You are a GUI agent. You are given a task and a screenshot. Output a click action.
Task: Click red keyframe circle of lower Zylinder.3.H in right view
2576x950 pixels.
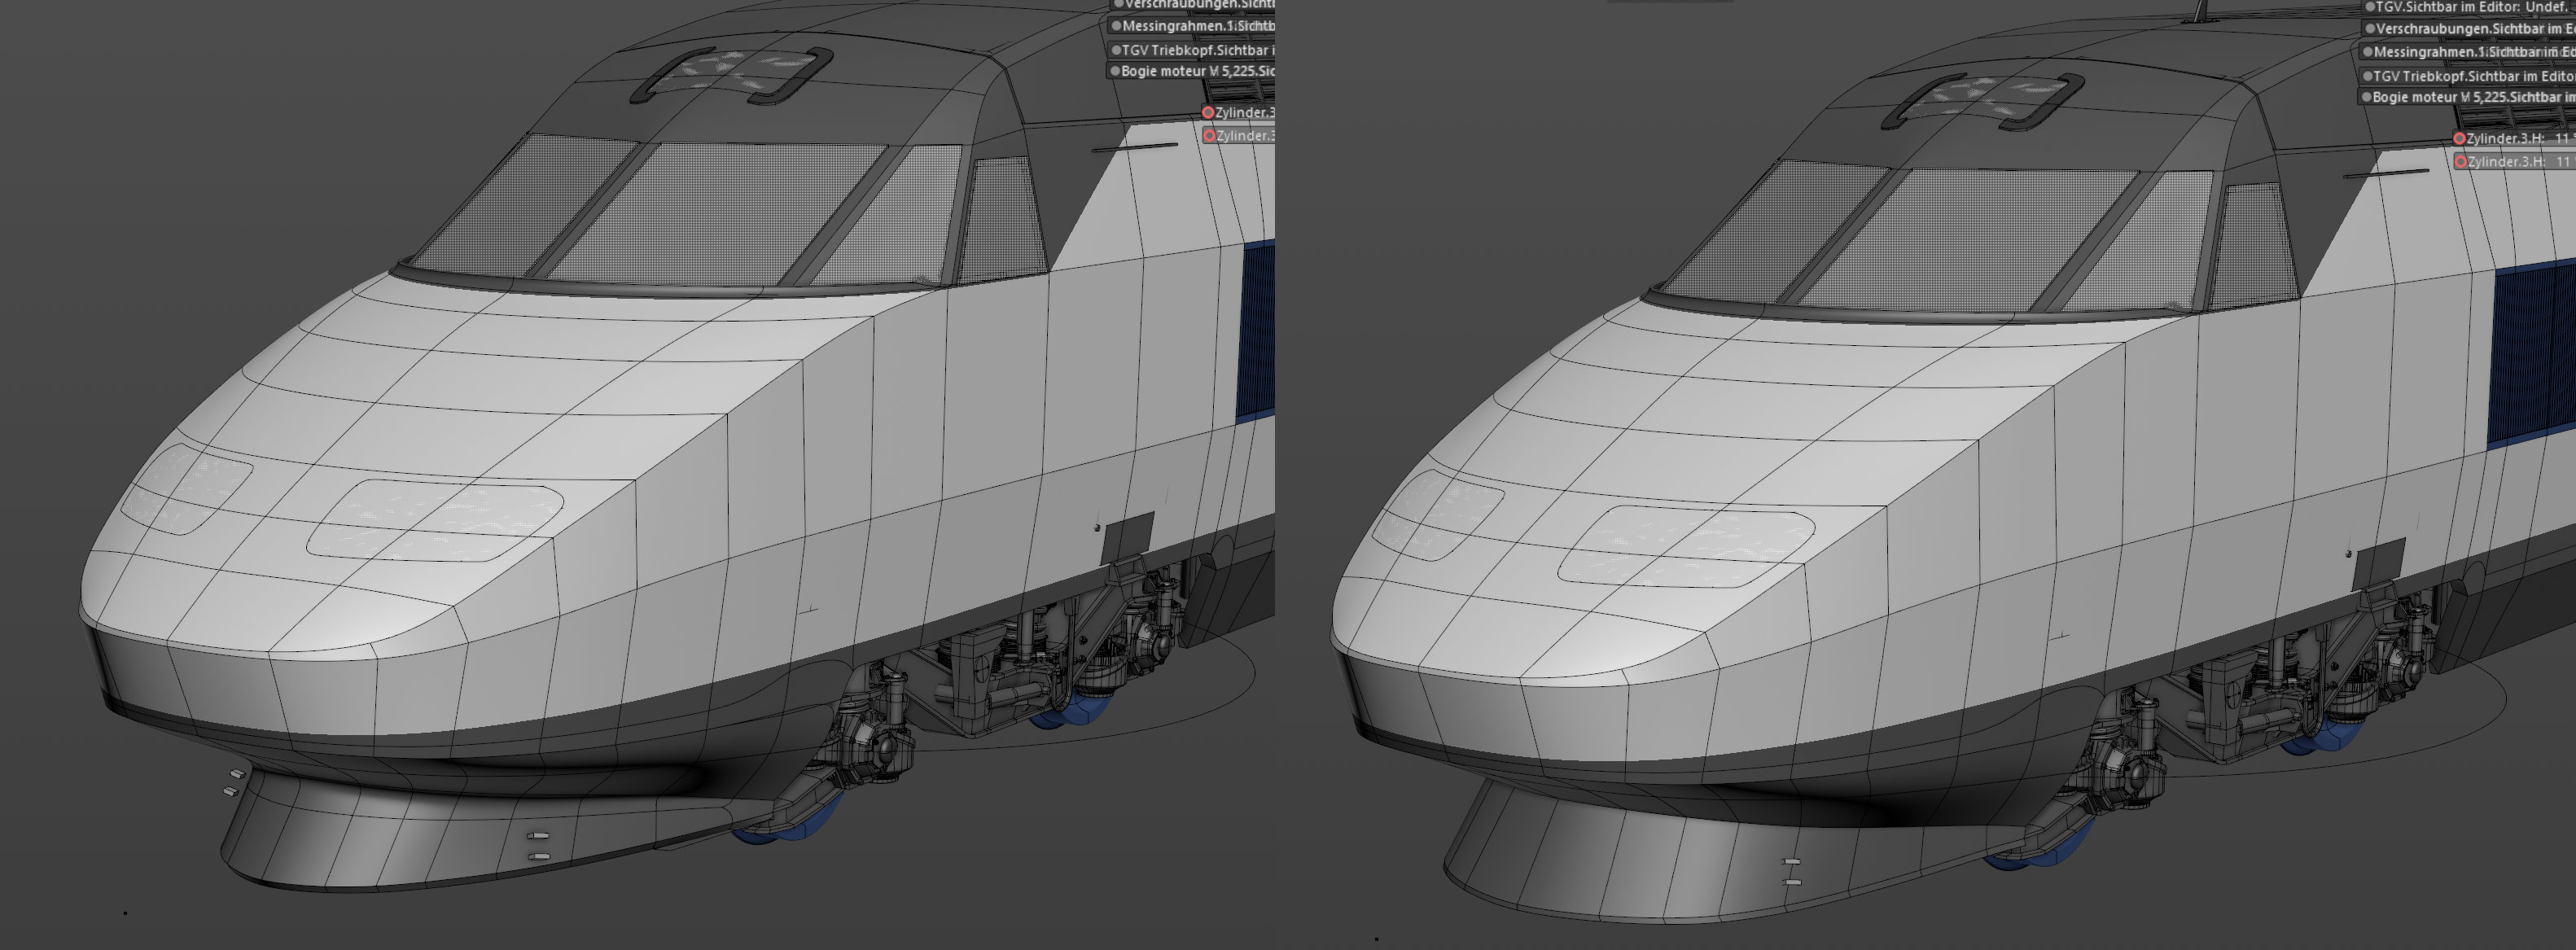[2460, 162]
